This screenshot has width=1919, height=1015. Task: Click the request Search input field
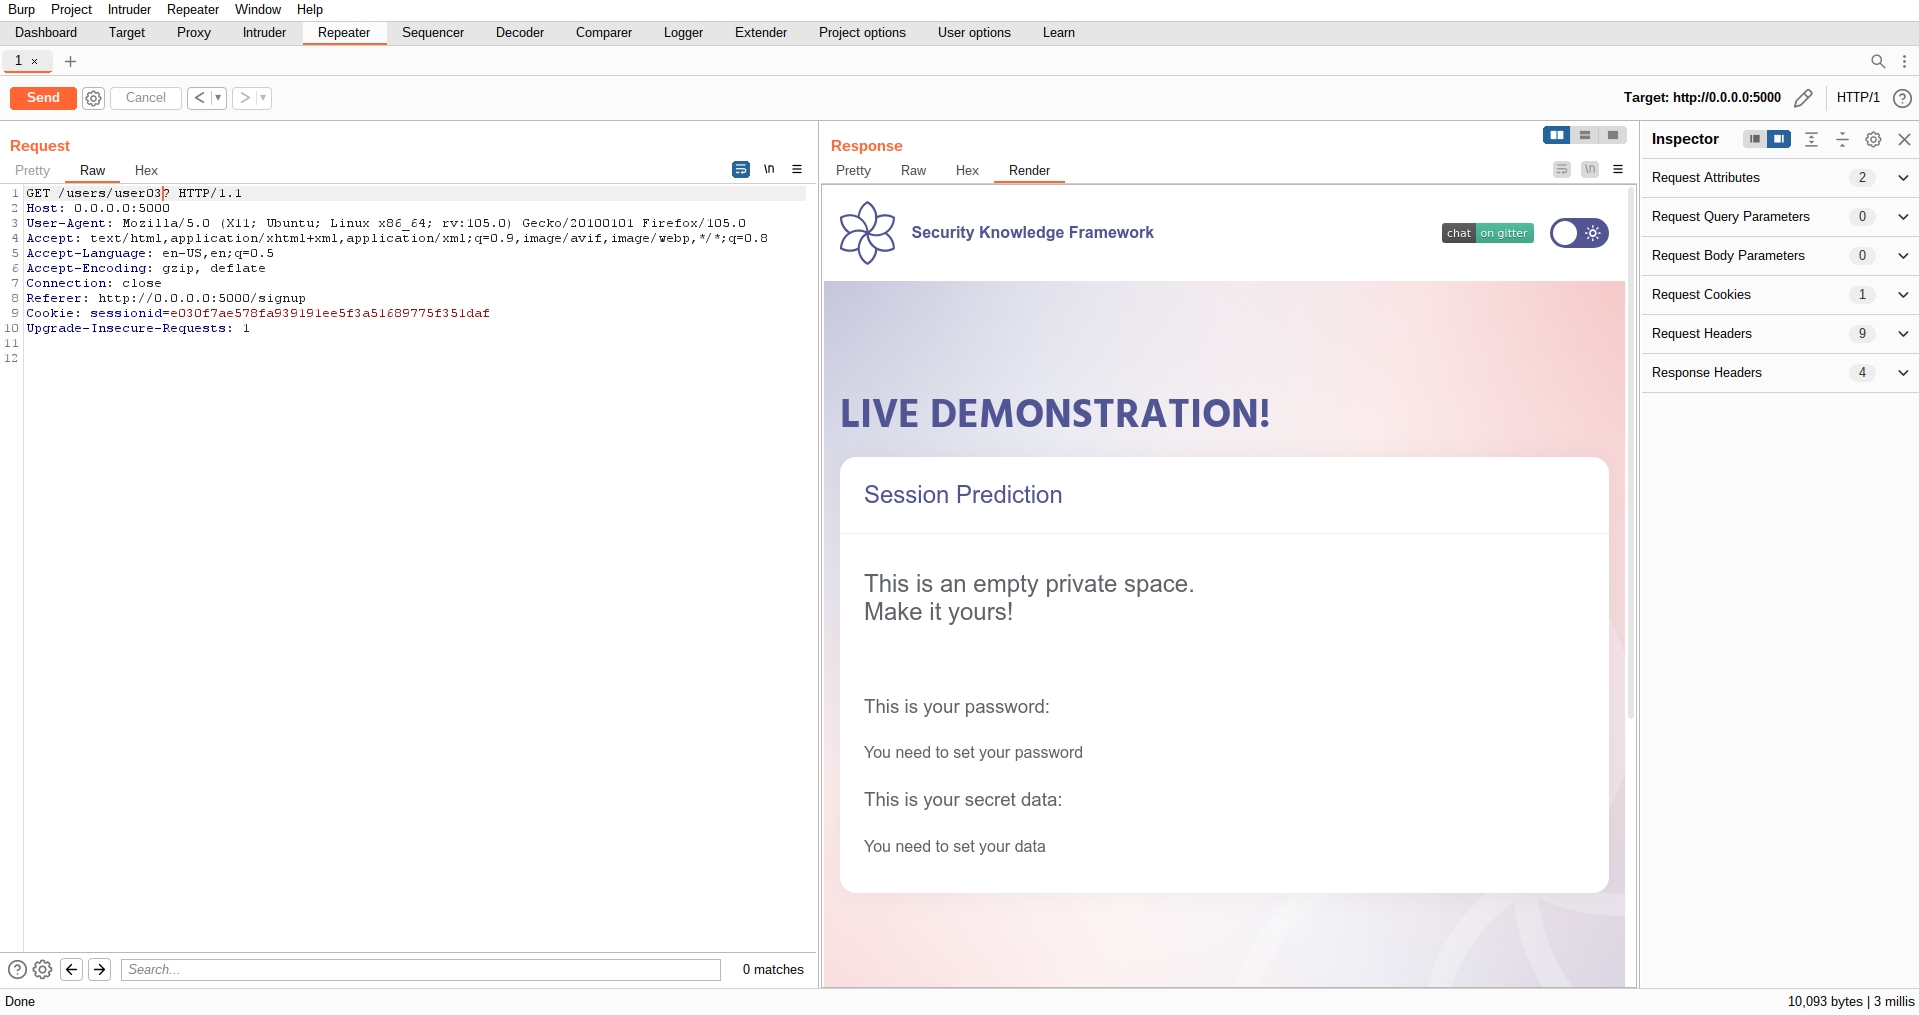click(420, 969)
